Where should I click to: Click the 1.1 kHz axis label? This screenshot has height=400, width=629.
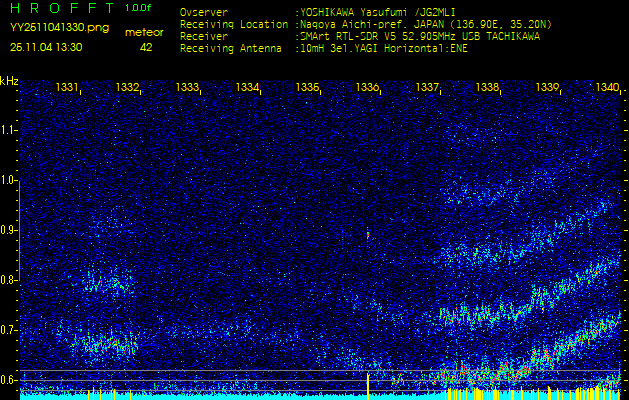(x=8, y=130)
